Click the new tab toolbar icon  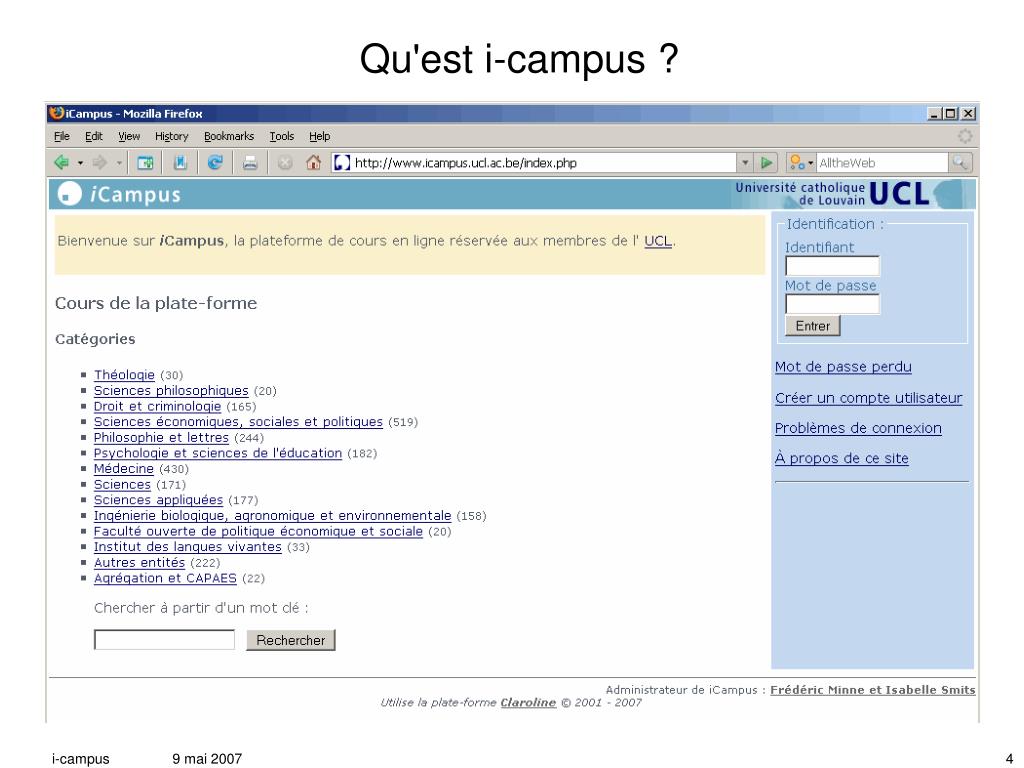click(x=145, y=163)
